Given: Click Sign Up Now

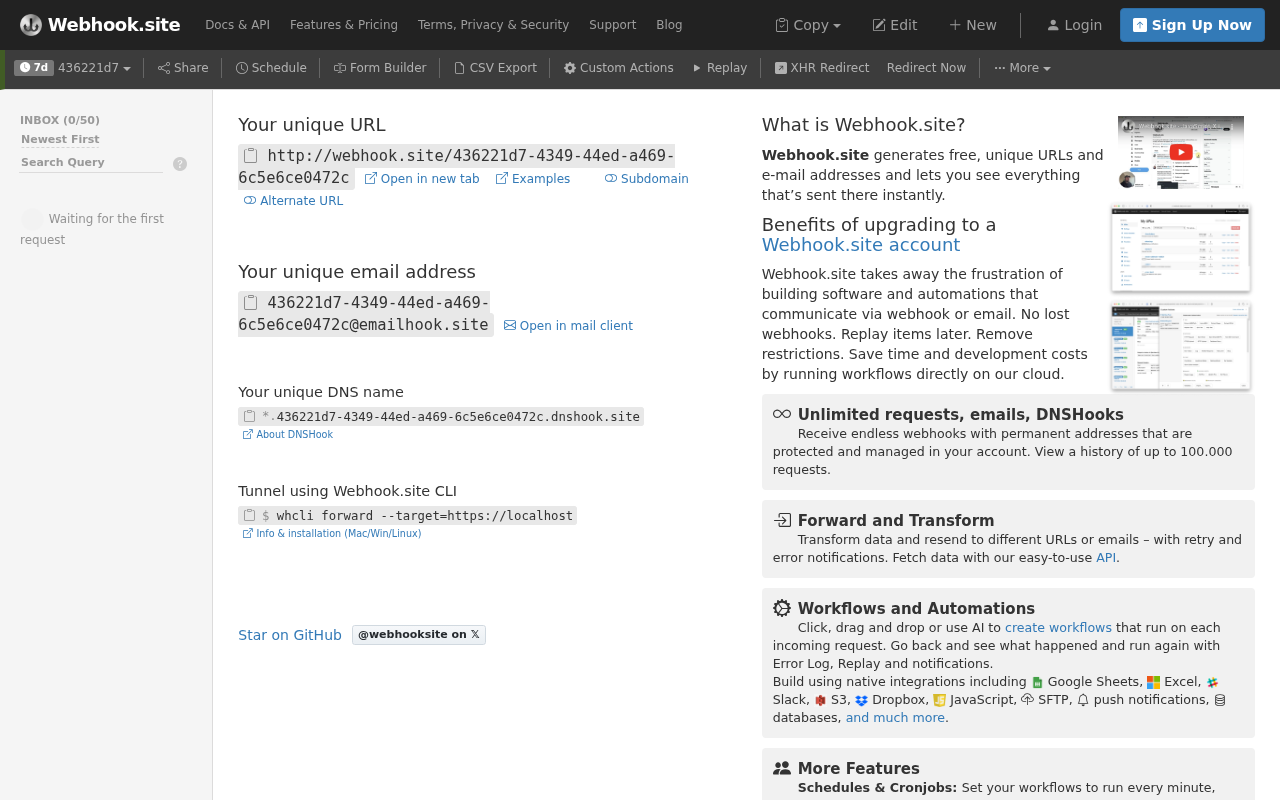Looking at the screenshot, I should click(x=1192, y=25).
